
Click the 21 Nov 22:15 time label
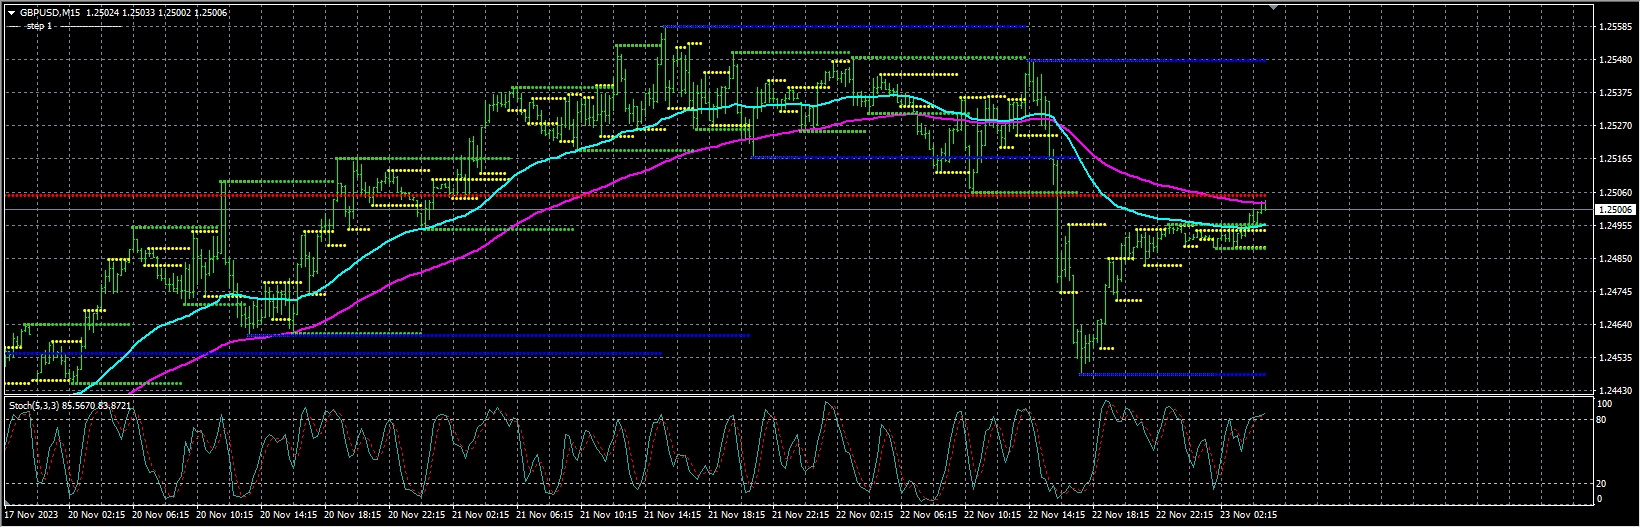coord(803,516)
